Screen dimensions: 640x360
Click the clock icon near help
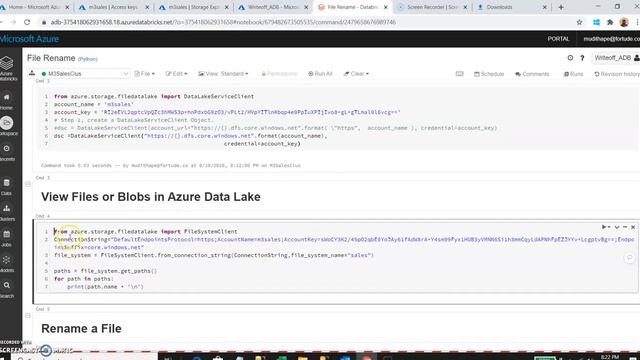570,58
